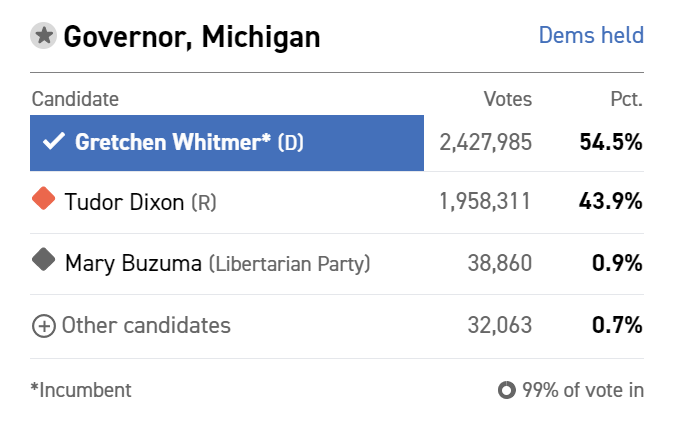Viewport: 690px width, 440px height.
Task: Select Mary Buzuma candidate name
Action: [133, 264]
